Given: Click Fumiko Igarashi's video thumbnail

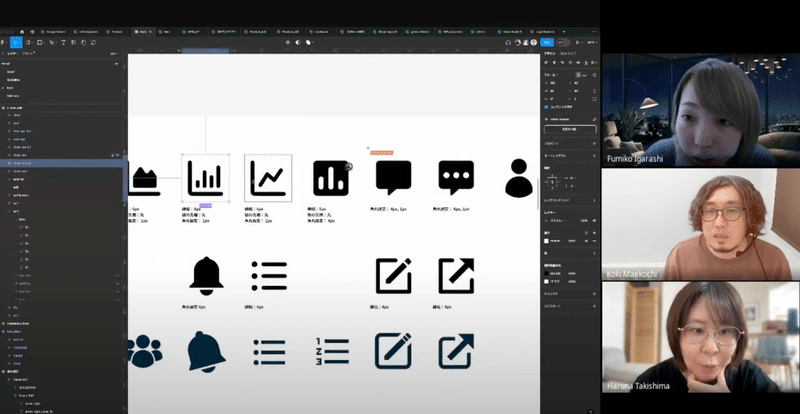Looking at the screenshot, I should [x=701, y=110].
